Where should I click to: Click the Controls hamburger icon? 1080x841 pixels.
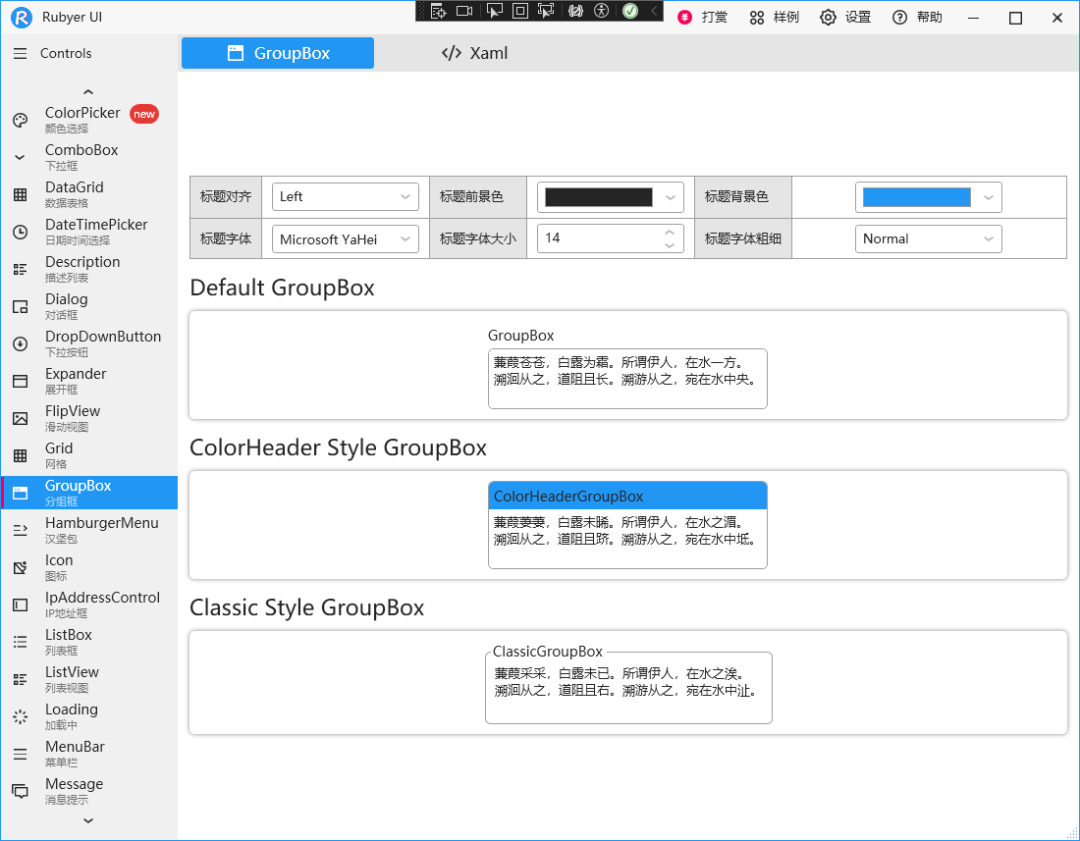pos(22,53)
